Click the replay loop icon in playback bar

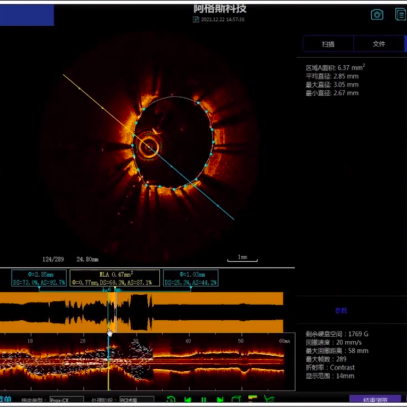171,400
